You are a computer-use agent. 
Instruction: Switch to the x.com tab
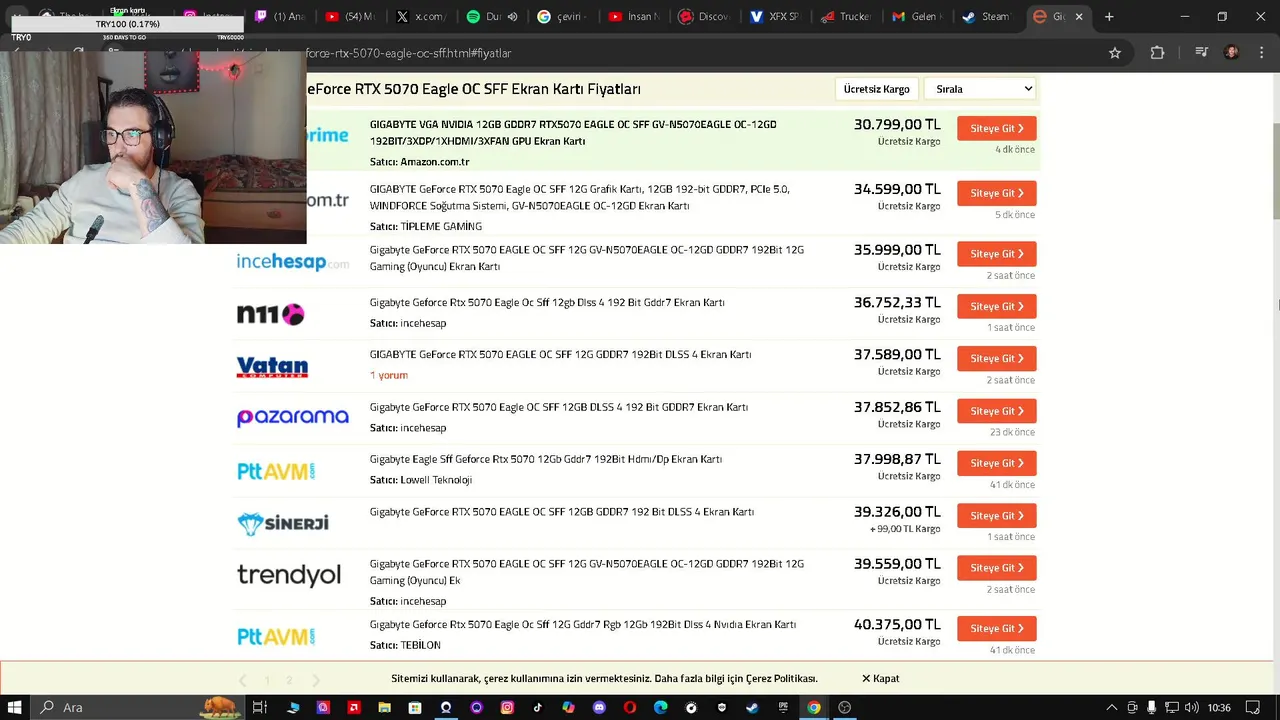(420, 16)
